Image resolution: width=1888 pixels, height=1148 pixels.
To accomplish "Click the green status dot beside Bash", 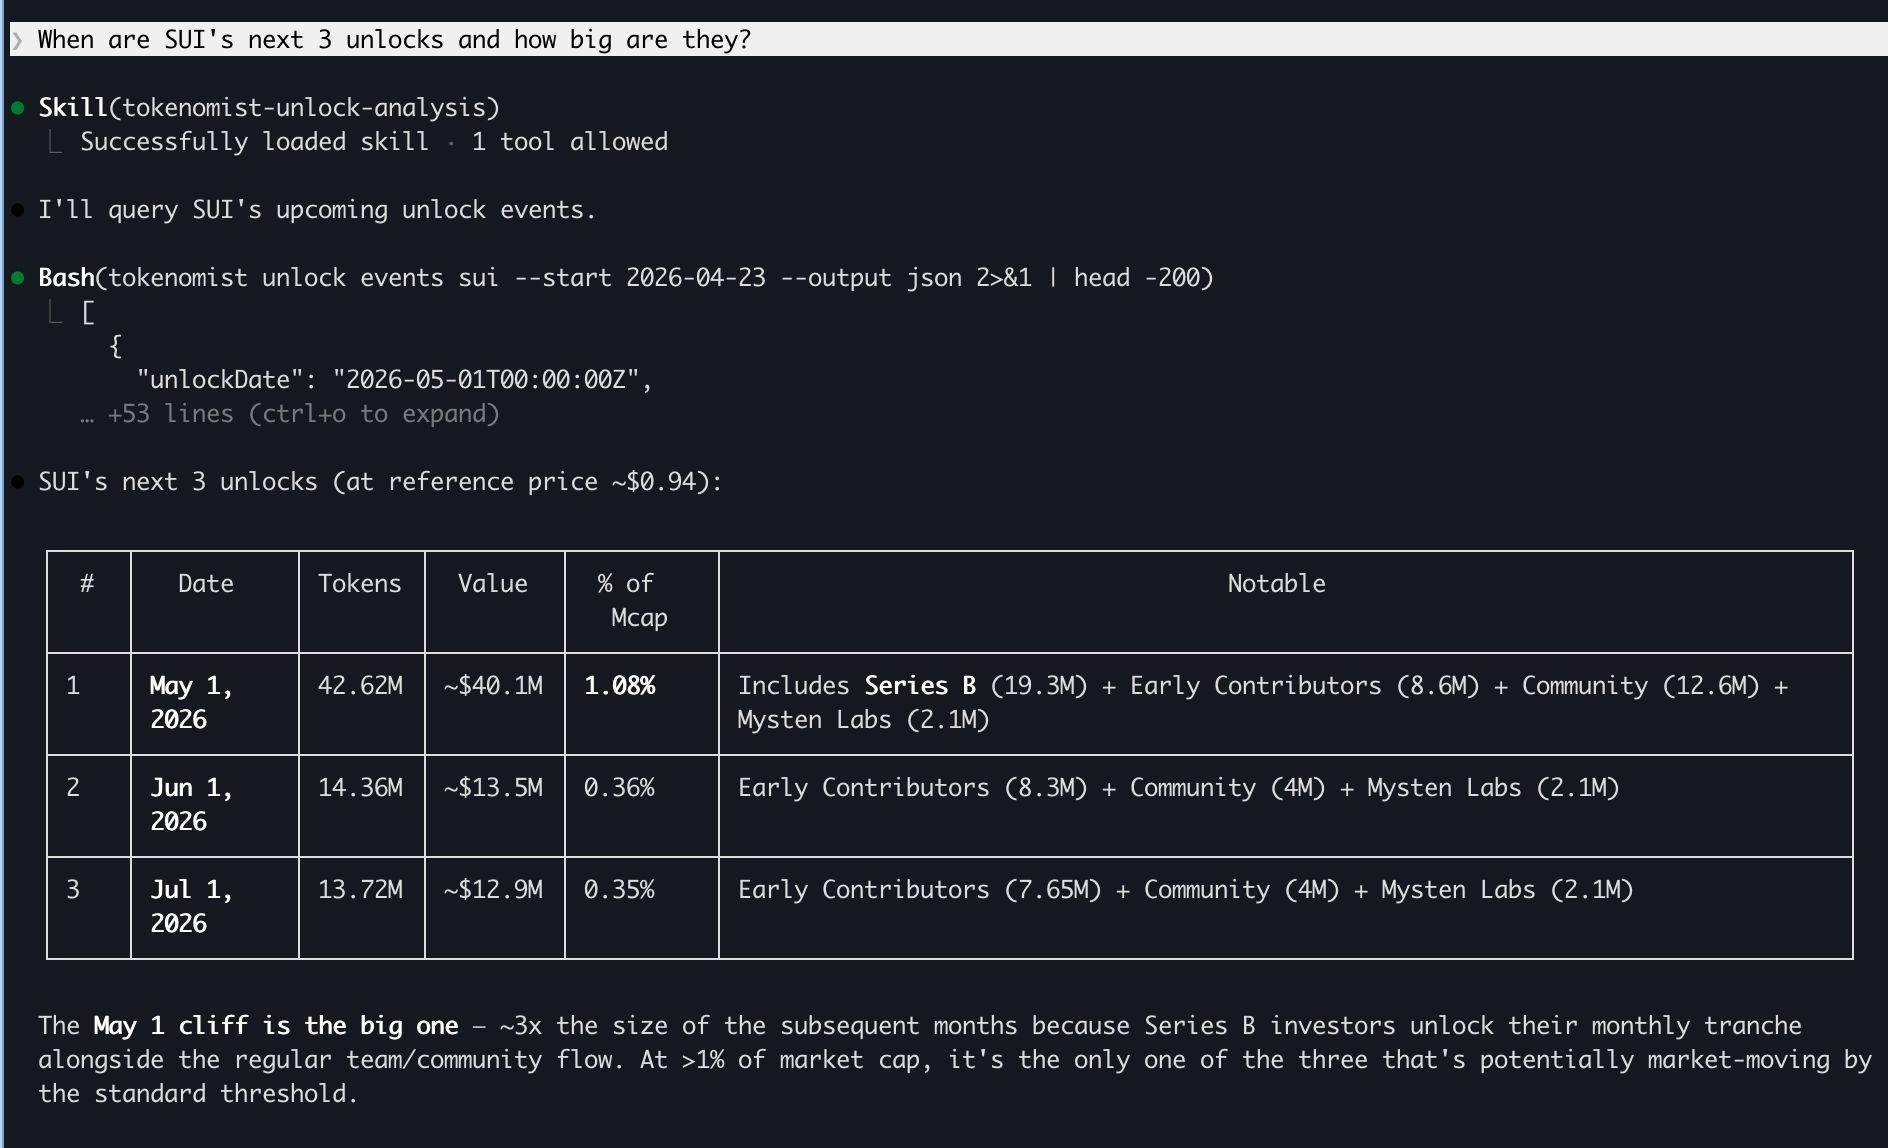I will (x=18, y=278).
